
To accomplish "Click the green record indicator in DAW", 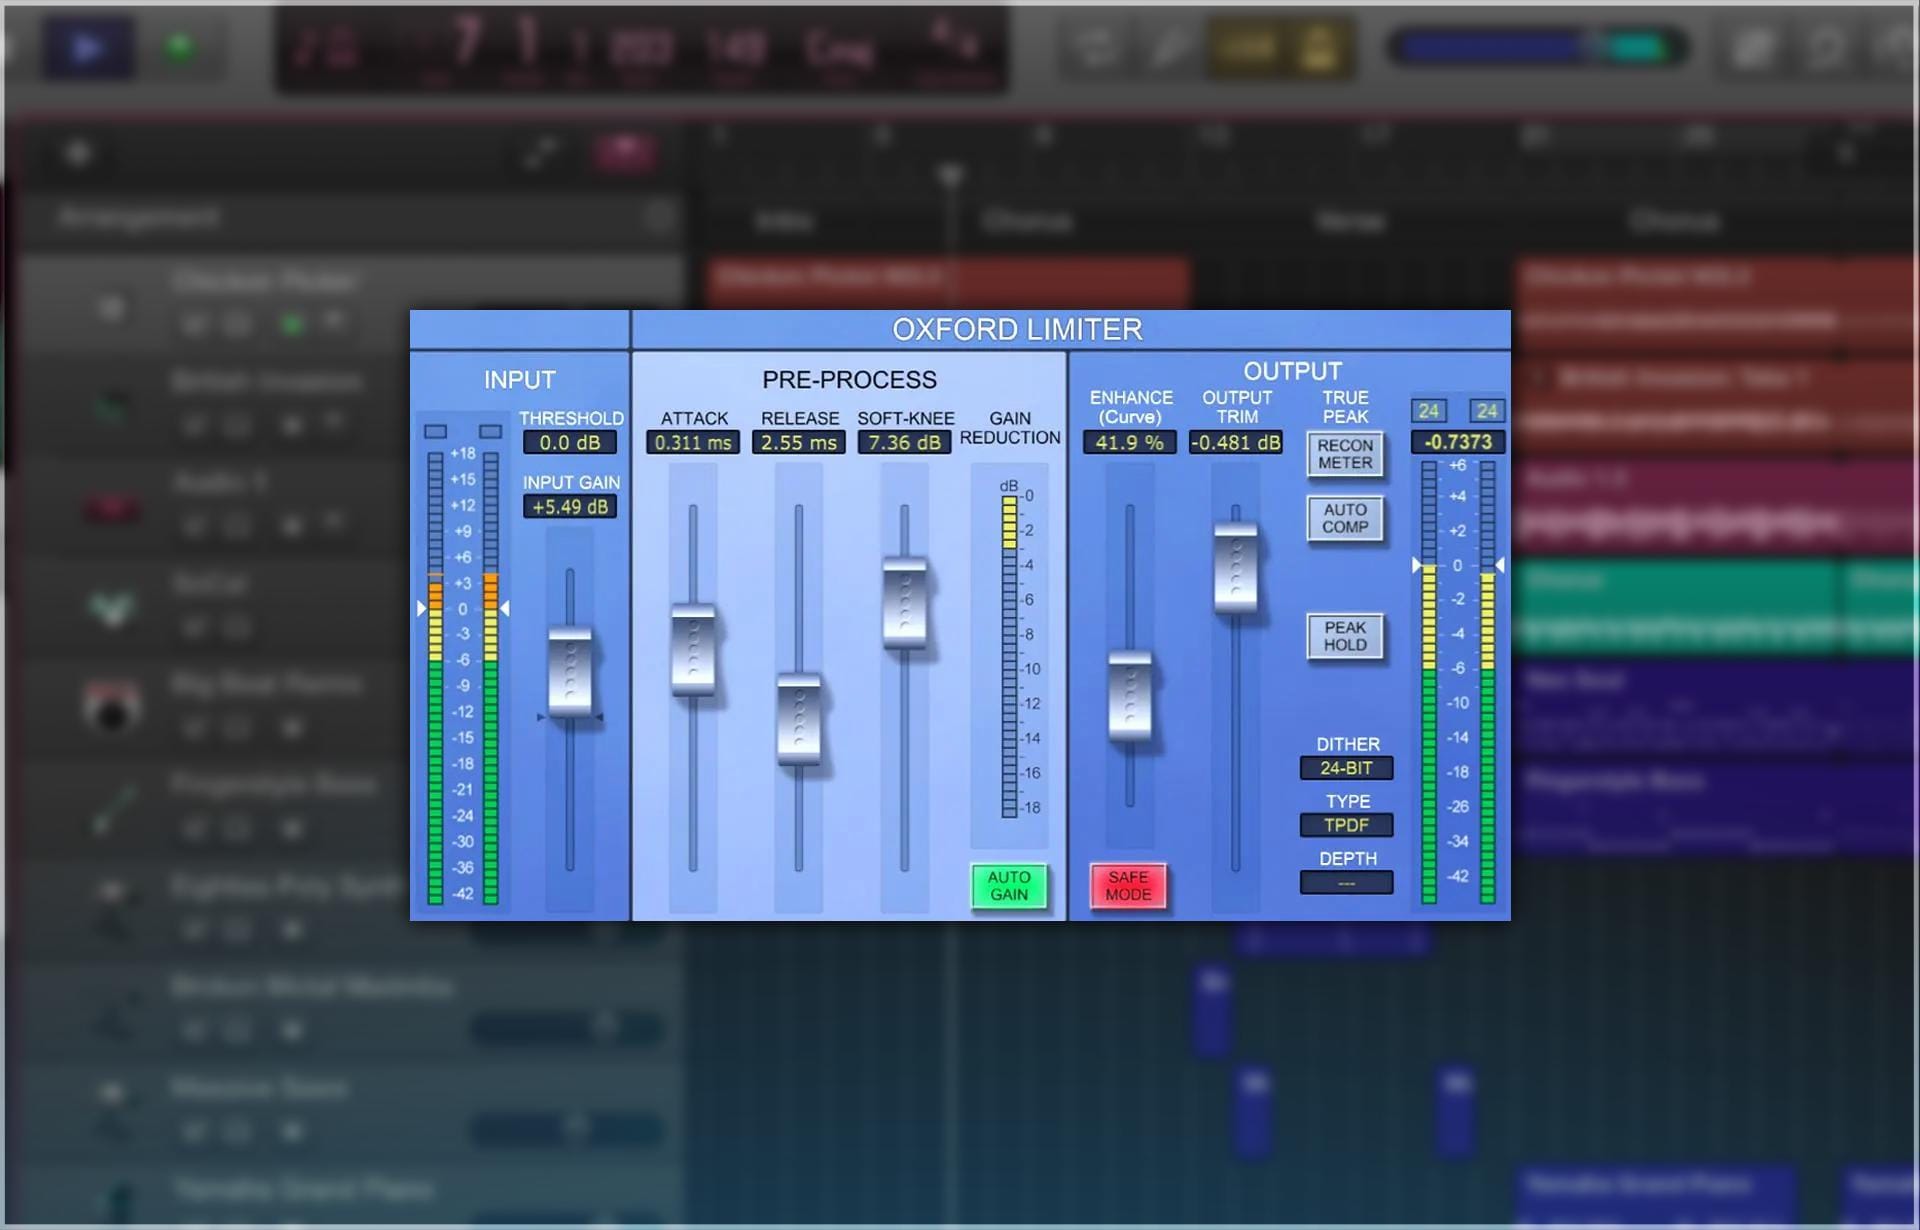I will (x=180, y=47).
